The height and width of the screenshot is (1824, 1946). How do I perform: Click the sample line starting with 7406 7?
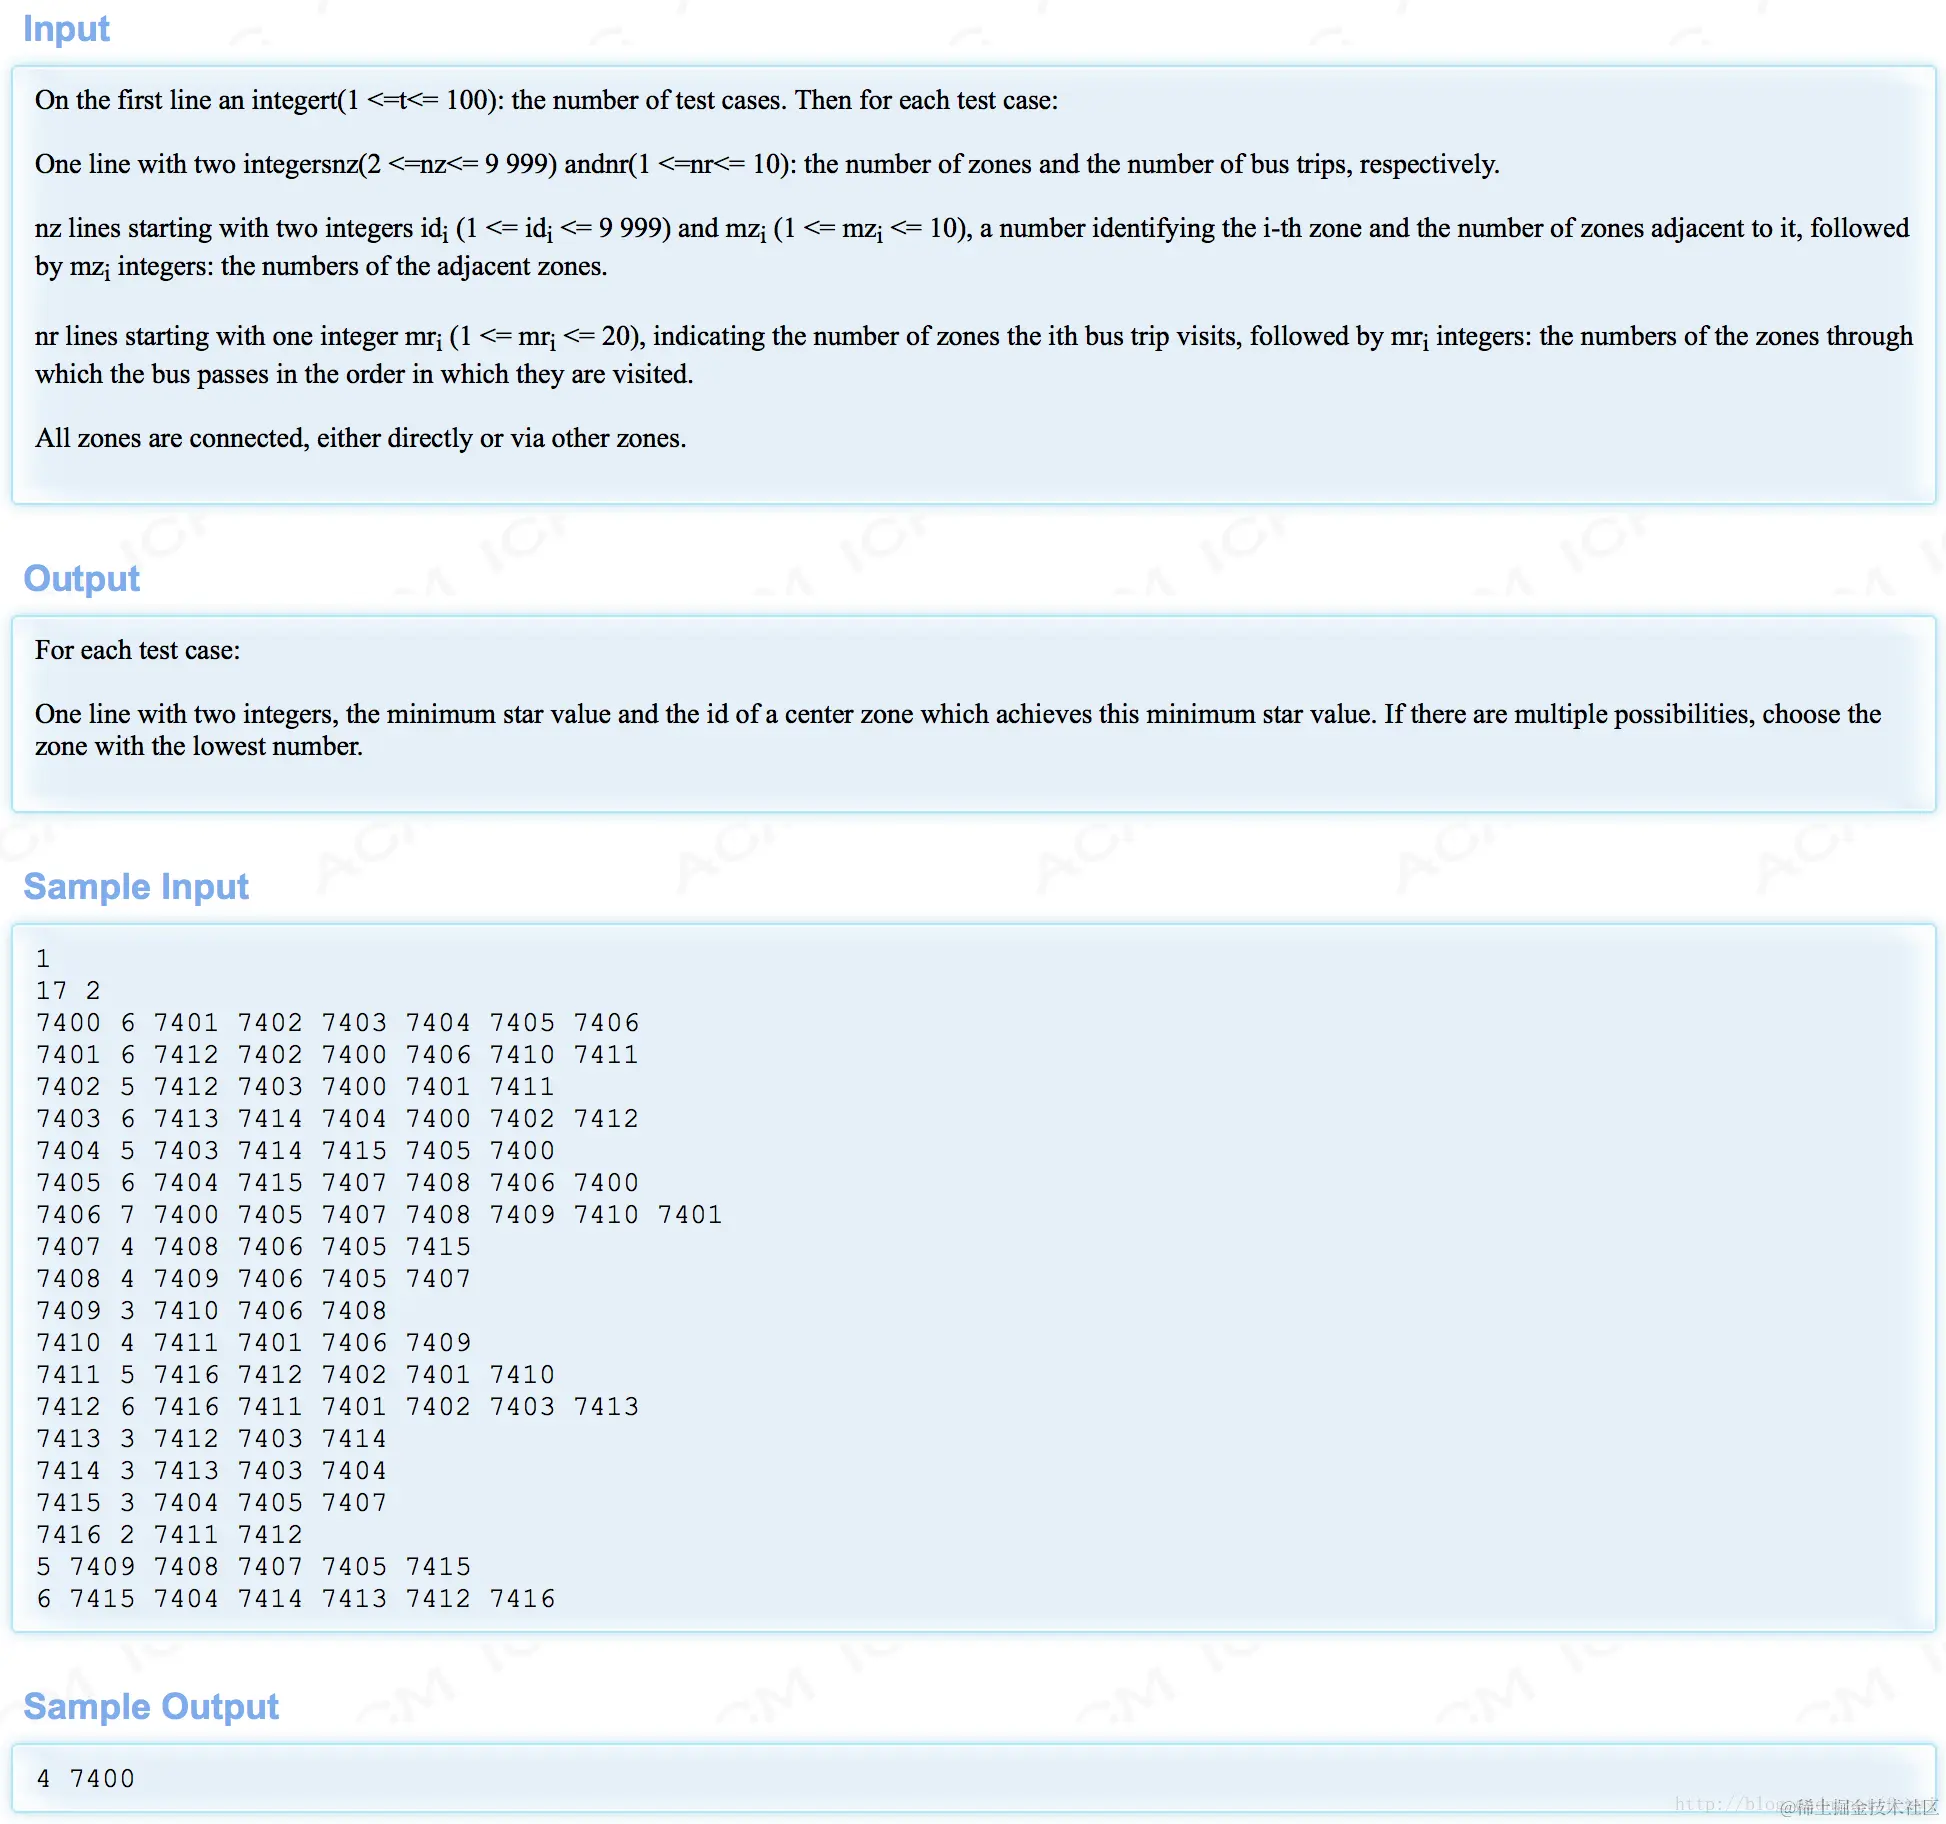coord(378,1215)
